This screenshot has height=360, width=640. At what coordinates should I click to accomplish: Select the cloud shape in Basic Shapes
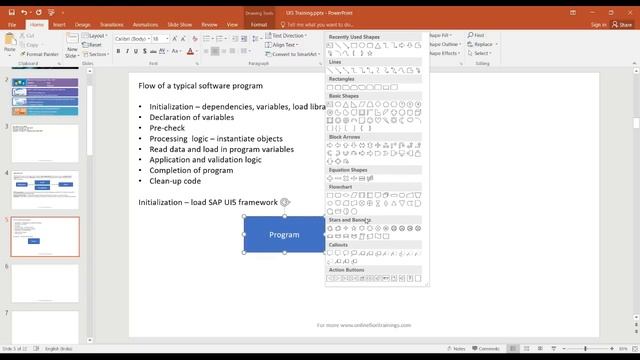tap(410, 120)
